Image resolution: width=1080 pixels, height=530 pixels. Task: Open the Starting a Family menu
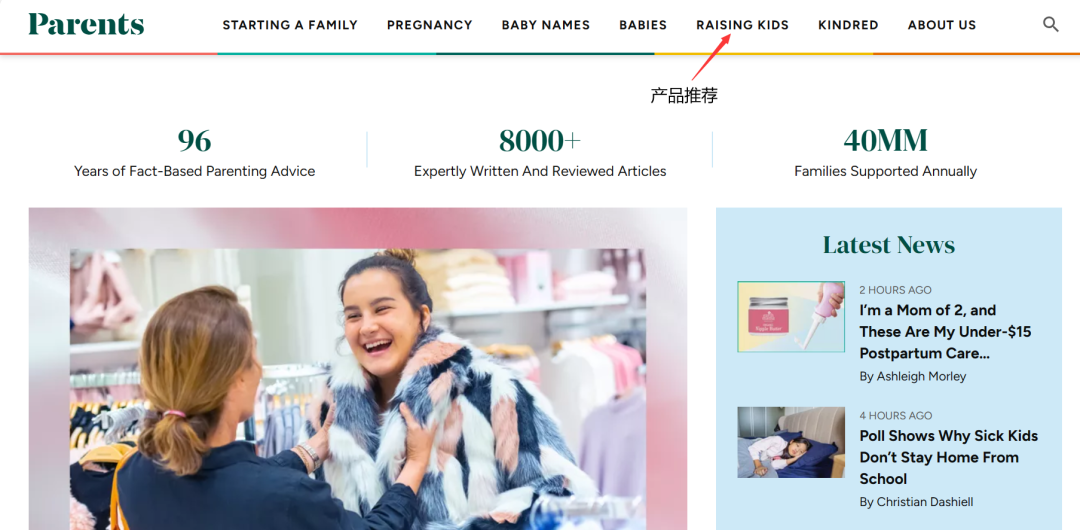290,26
